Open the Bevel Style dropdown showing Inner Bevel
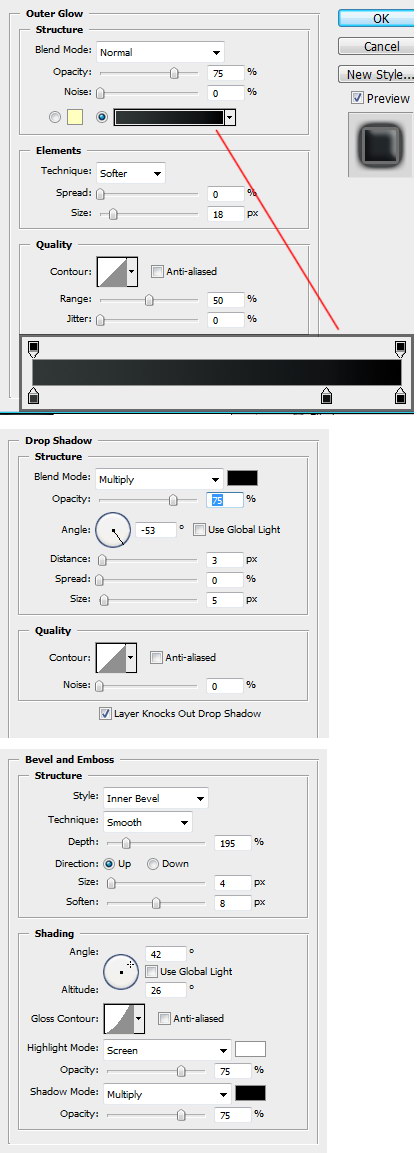 155,799
